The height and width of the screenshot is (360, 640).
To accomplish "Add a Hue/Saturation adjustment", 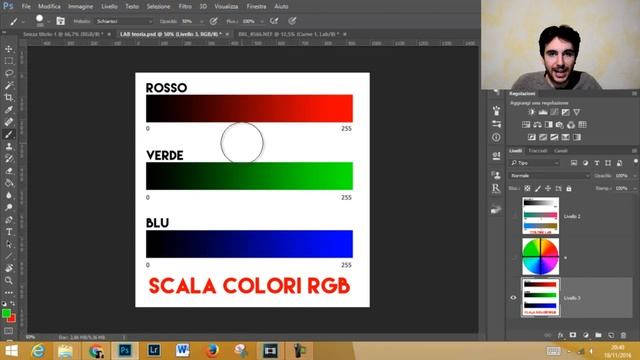I will click(x=526, y=124).
